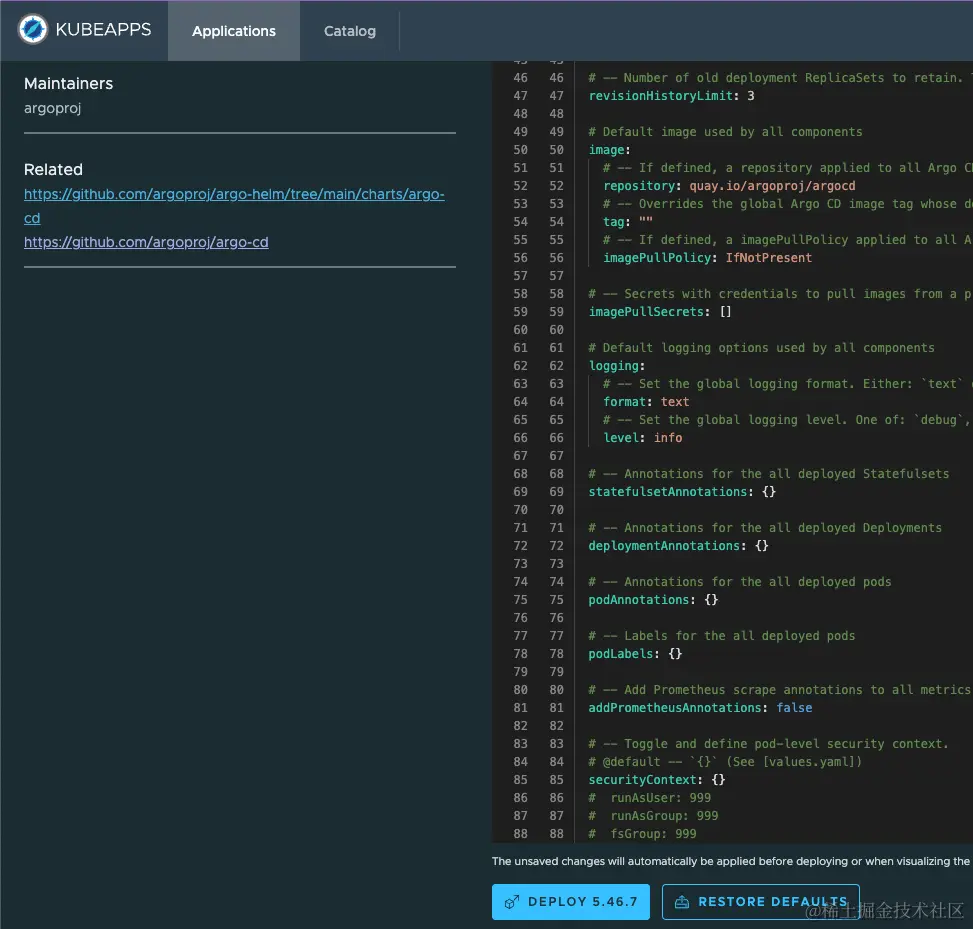Click the 'level: info' line
The width and height of the screenshot is (973, 929).
[x=642, y=438]
